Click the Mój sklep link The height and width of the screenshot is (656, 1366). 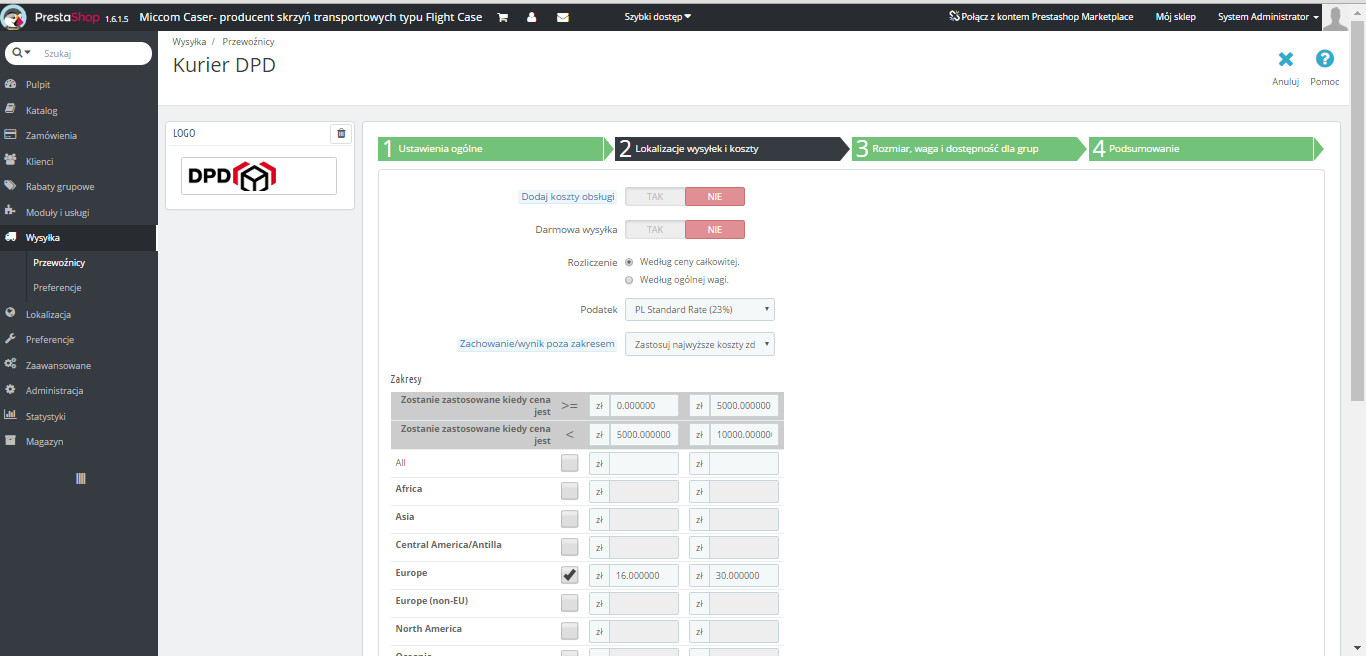coord(1175,17)
